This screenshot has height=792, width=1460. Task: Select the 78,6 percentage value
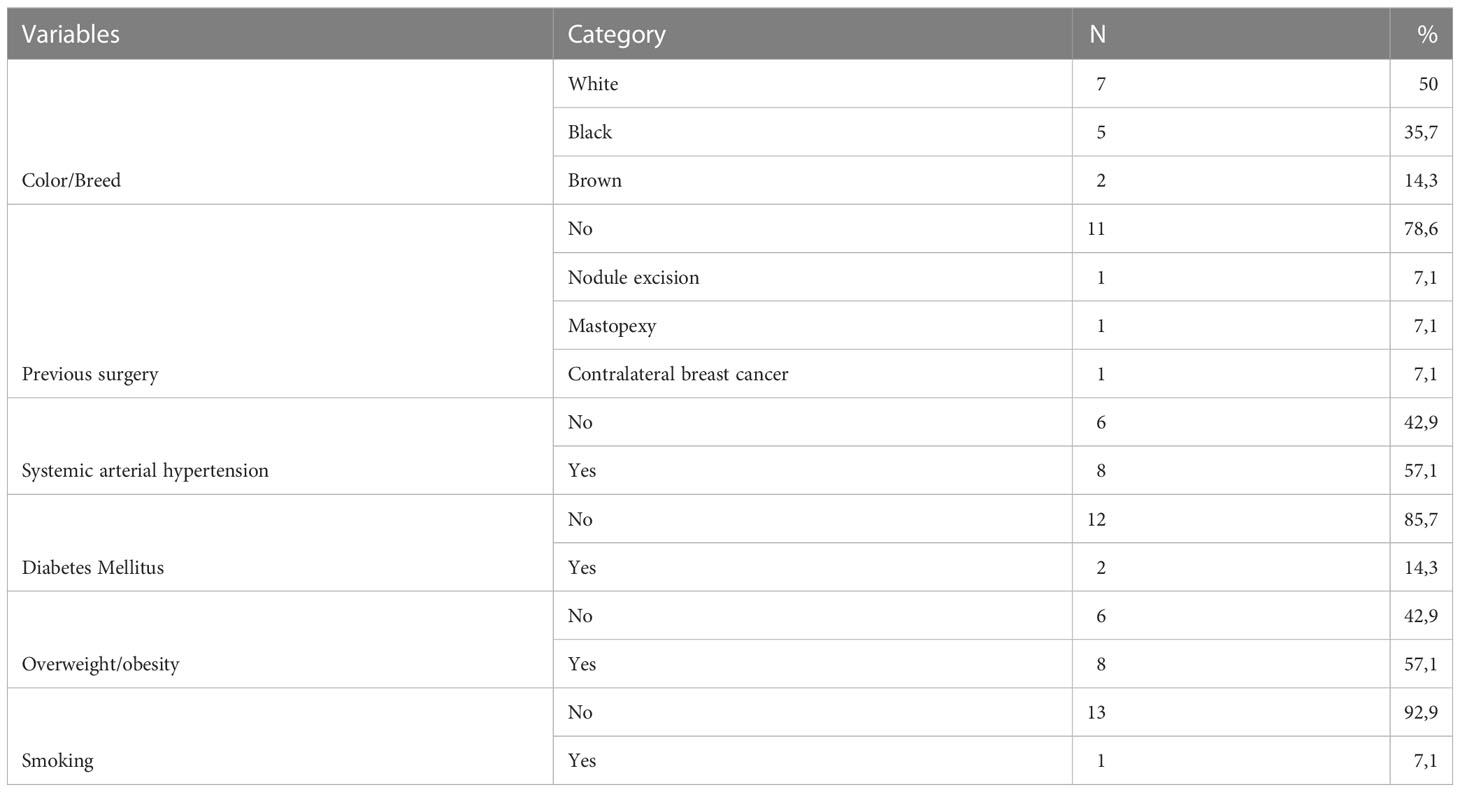pyautogui.click(x=1421, y=229)
